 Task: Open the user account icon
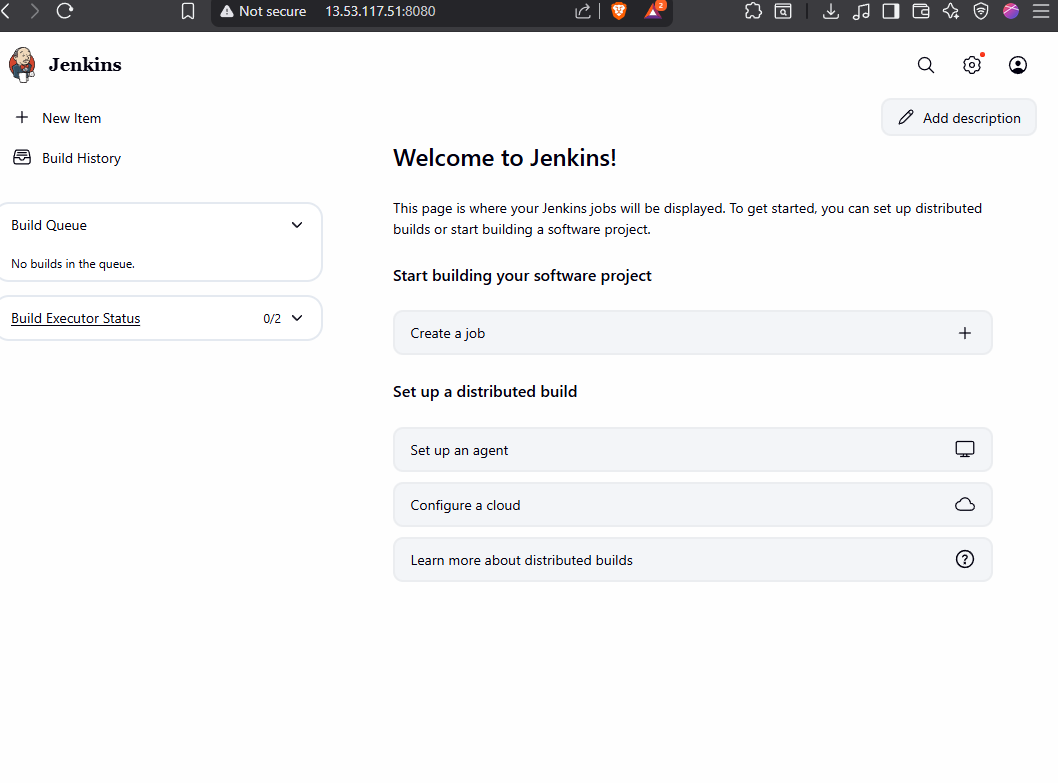(x=1018, y=65)
